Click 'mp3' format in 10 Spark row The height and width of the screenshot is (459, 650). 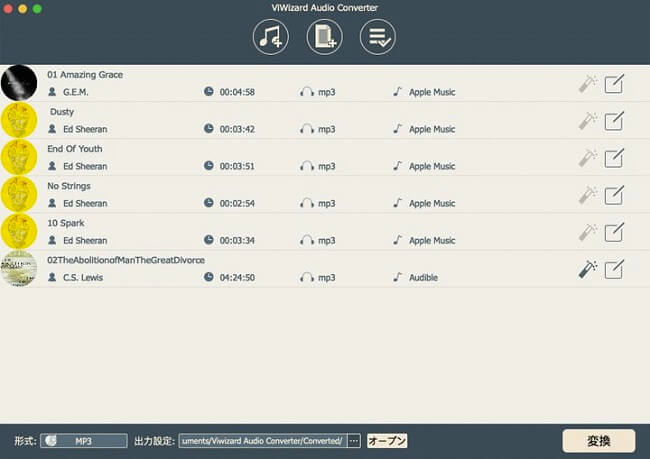[x=327, y=240]
